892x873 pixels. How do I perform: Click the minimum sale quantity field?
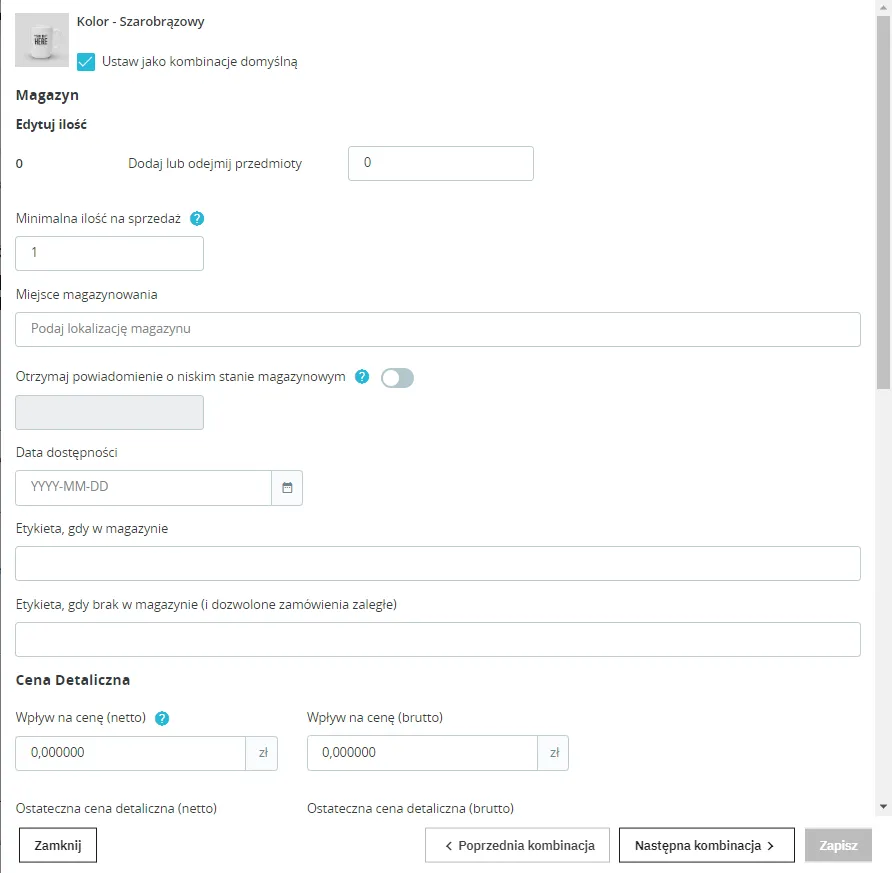point(109,253)
